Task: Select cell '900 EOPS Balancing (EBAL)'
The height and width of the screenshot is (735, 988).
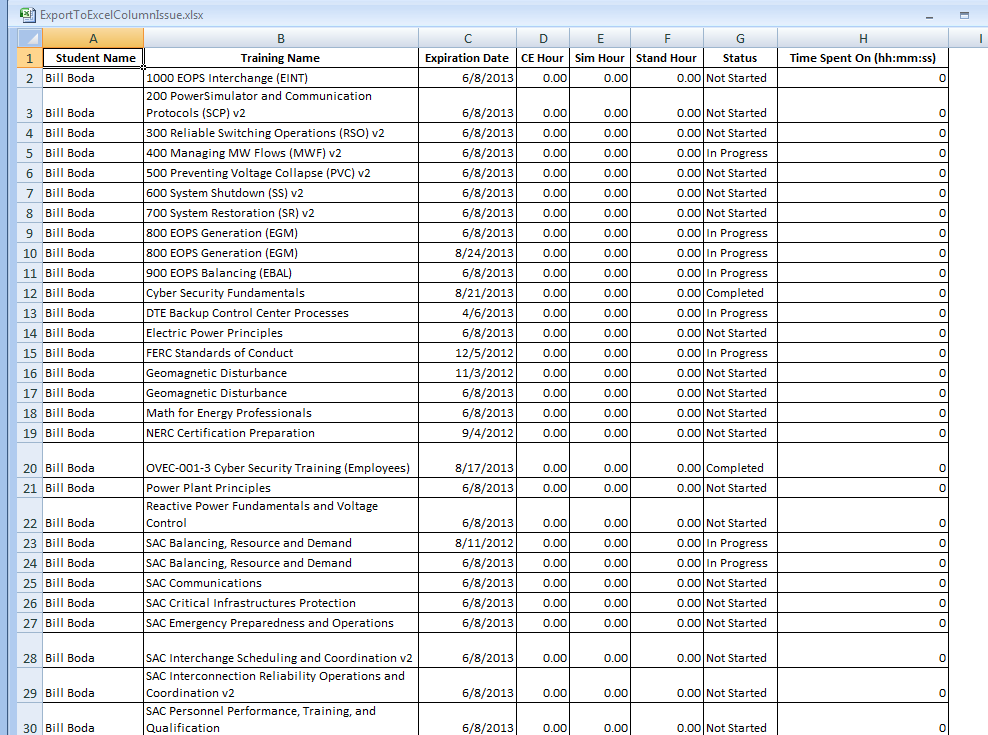Action: click(281, 273)
